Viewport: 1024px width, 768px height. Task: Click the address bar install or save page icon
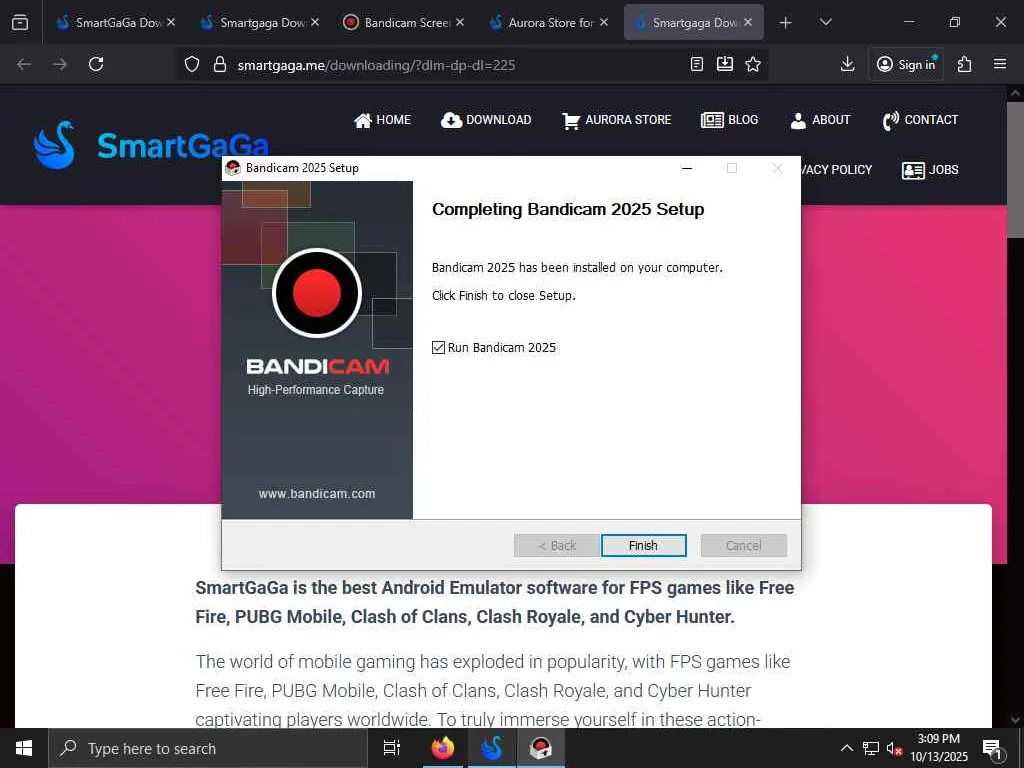[x=725, y=64]
